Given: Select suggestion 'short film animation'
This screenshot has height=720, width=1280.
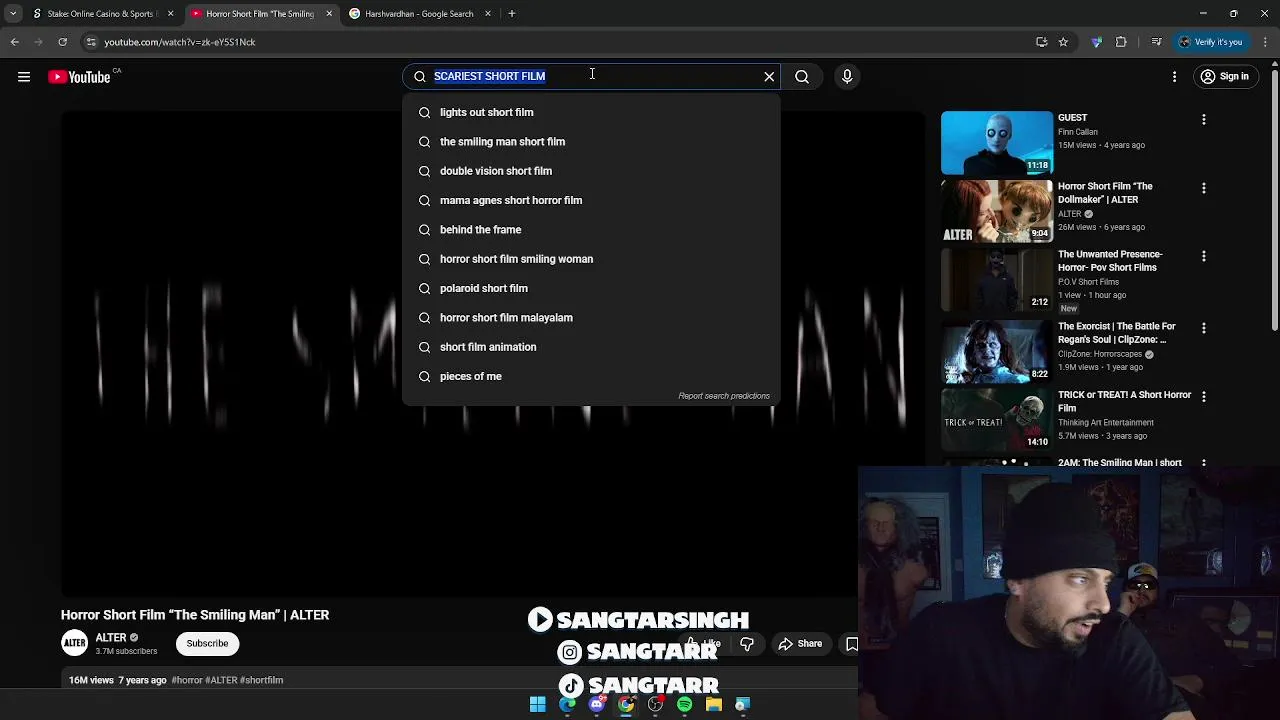Looking at the screenshot, I should (591, 347).
